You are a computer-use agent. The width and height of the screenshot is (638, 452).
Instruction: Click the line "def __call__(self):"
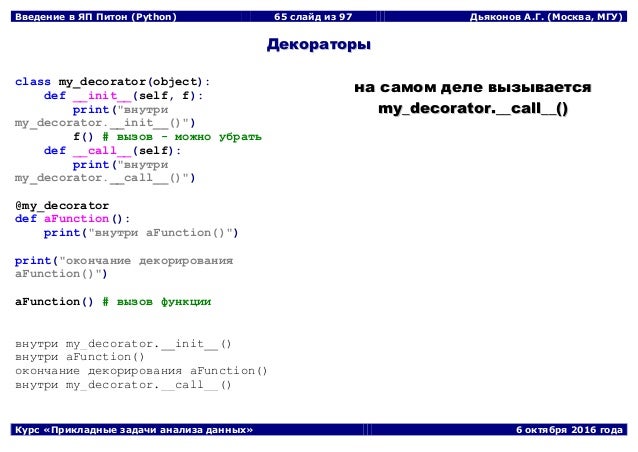pyautogui.click(x=112, y=151)
